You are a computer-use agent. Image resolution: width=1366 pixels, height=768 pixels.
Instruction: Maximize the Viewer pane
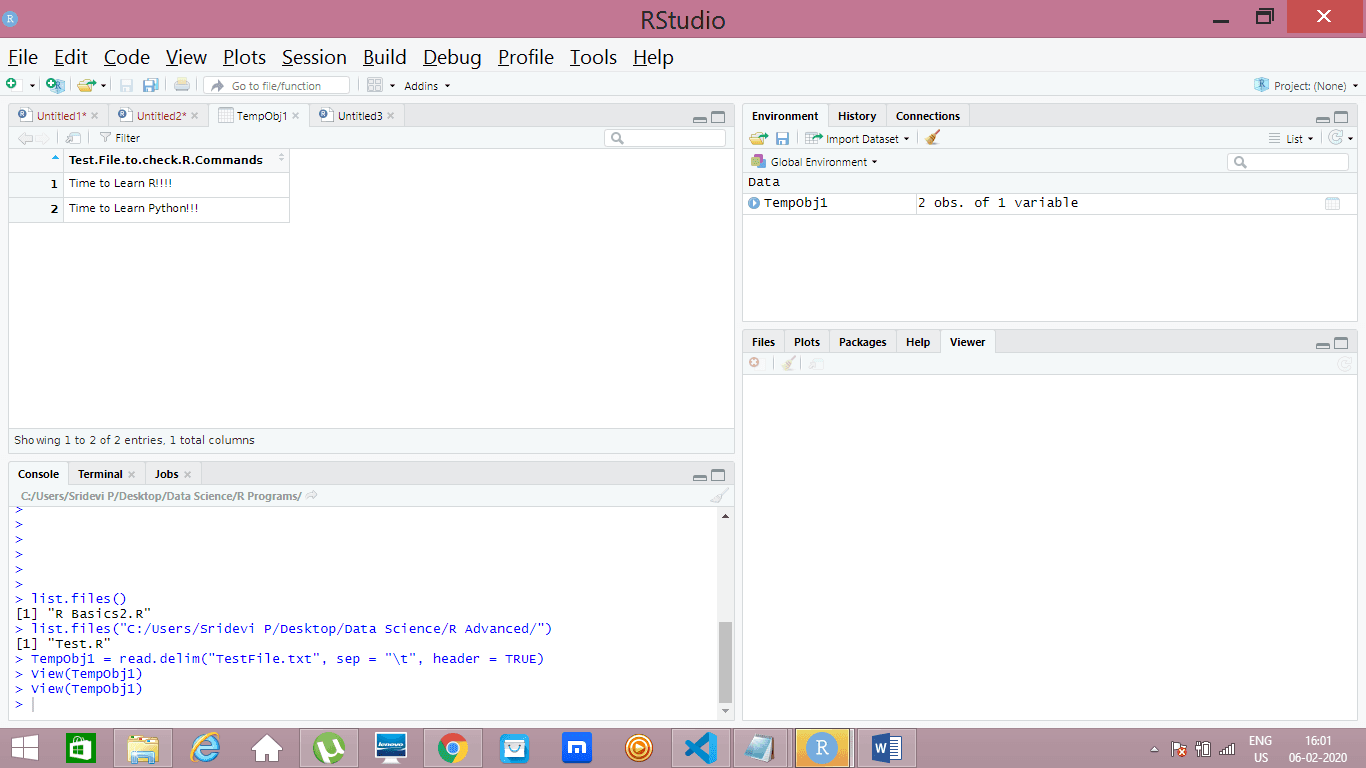coord(1341,343)
